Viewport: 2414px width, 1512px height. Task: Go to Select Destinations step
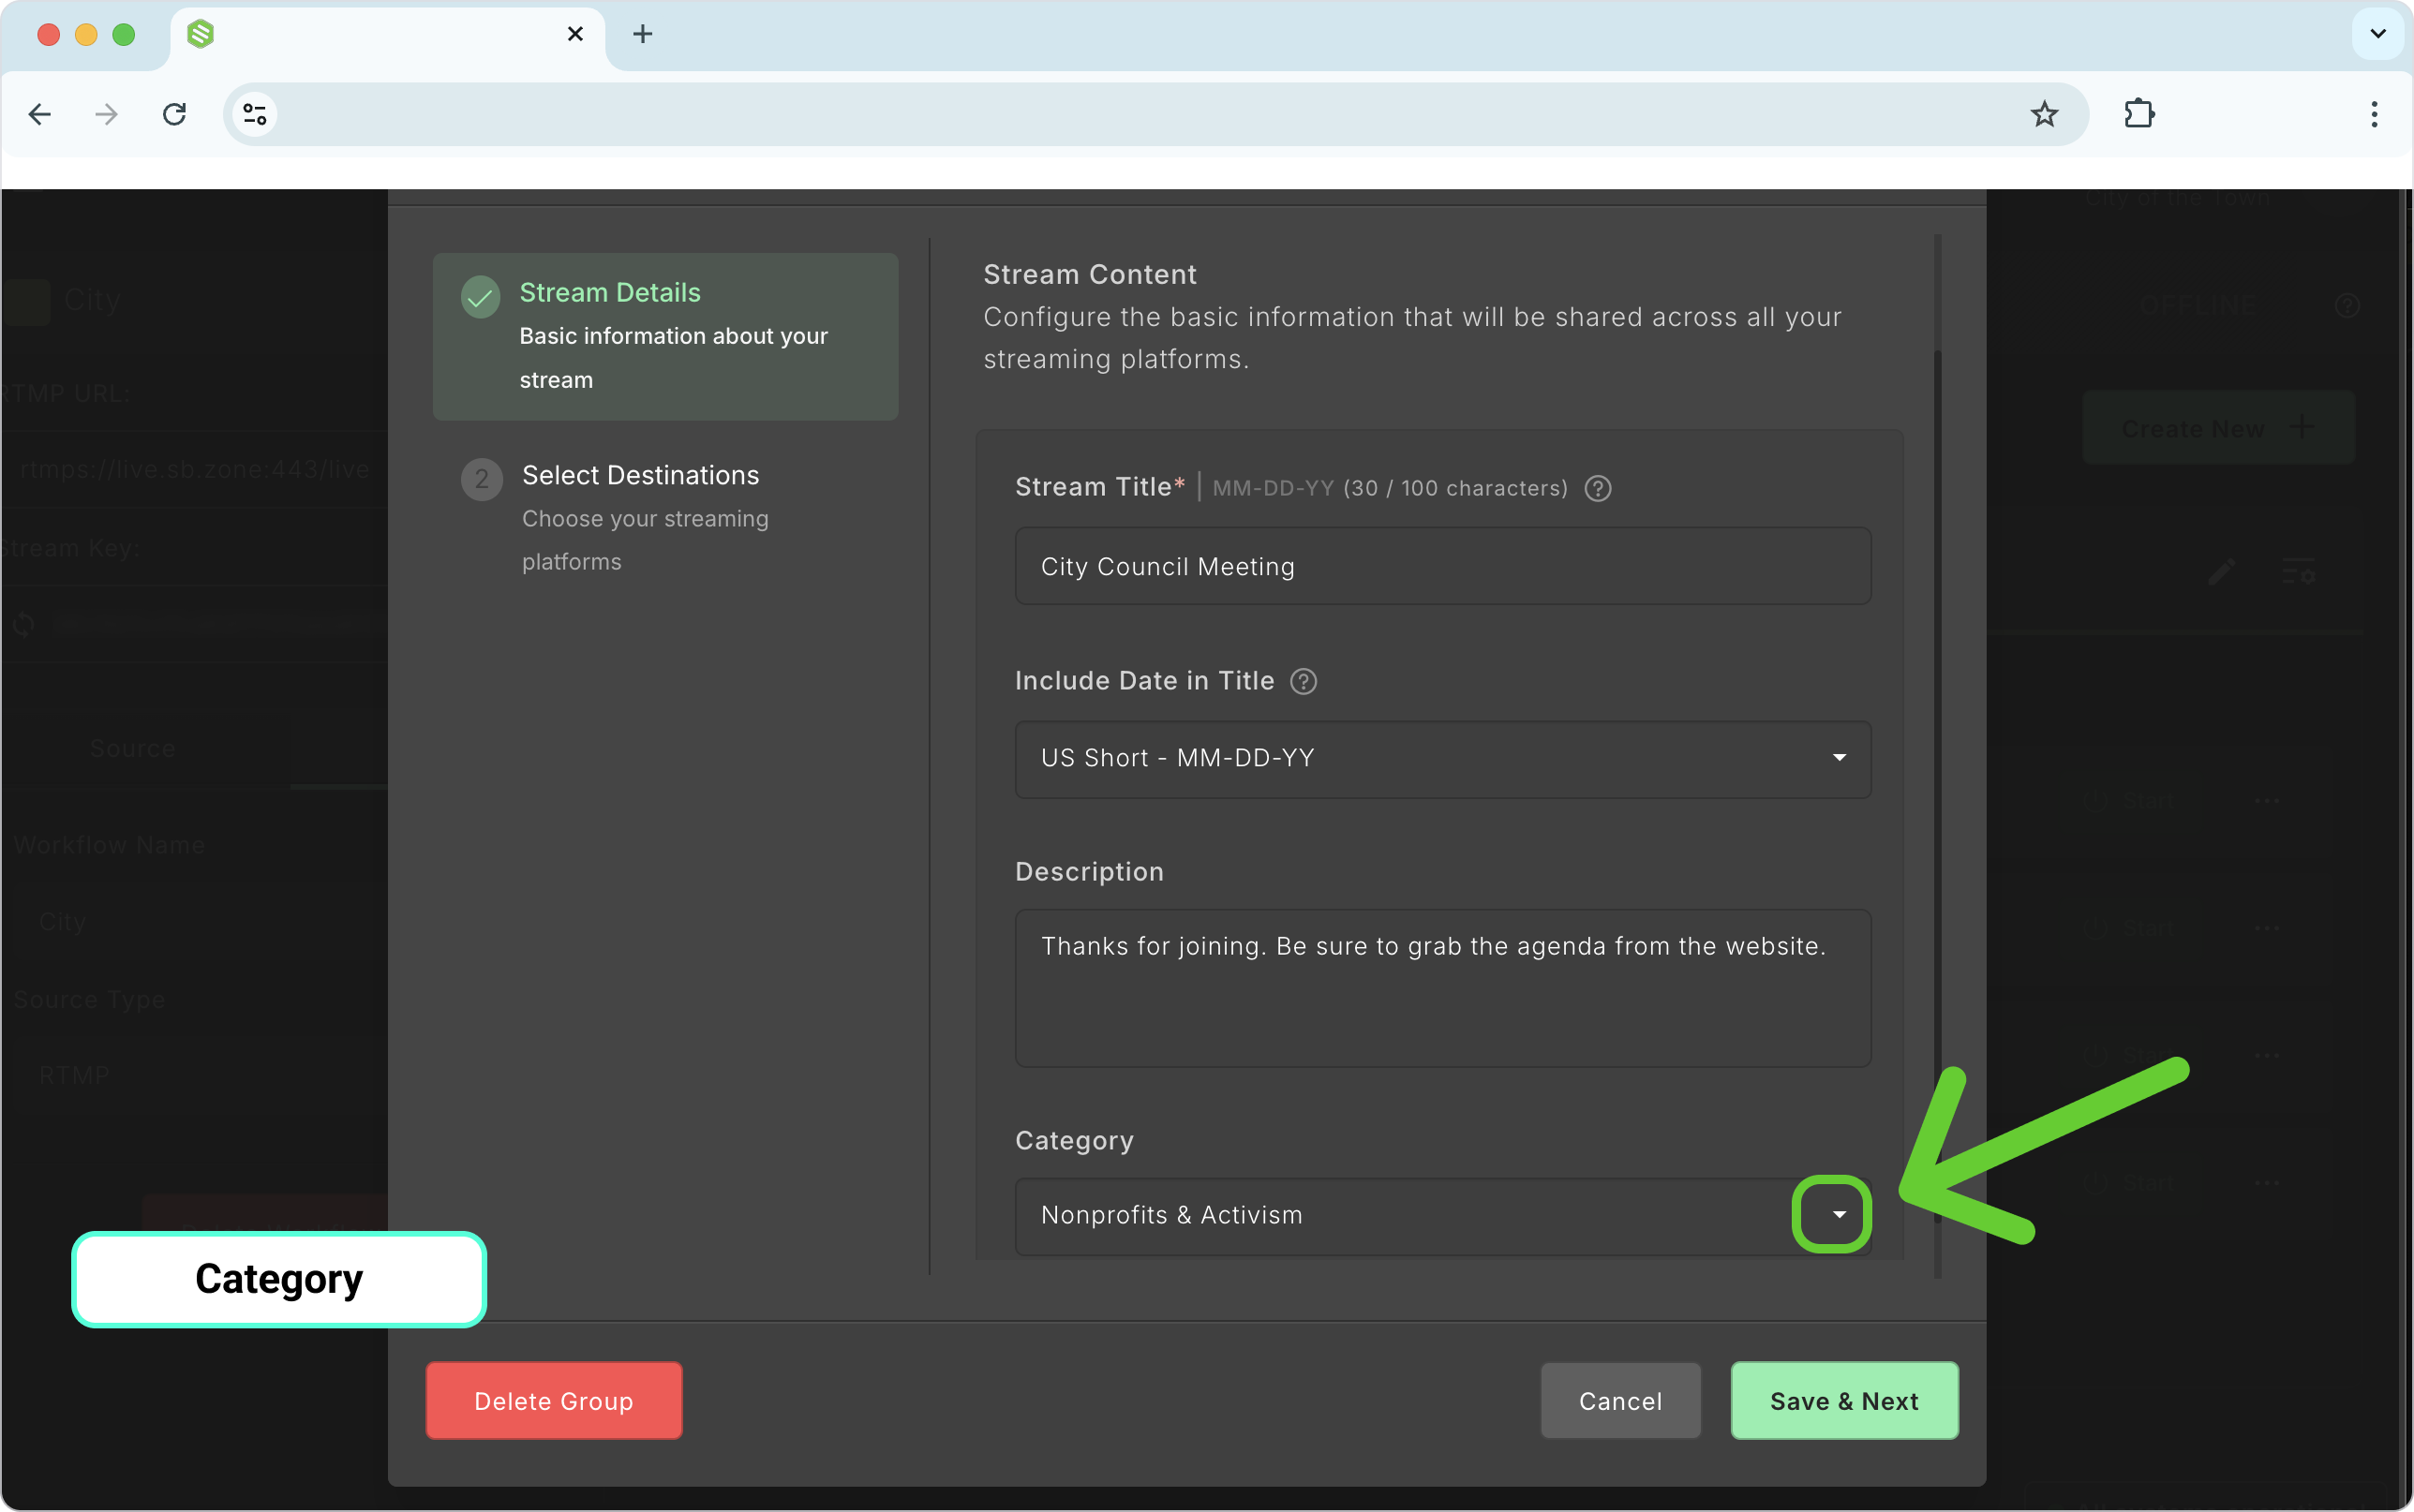point(665,517)
